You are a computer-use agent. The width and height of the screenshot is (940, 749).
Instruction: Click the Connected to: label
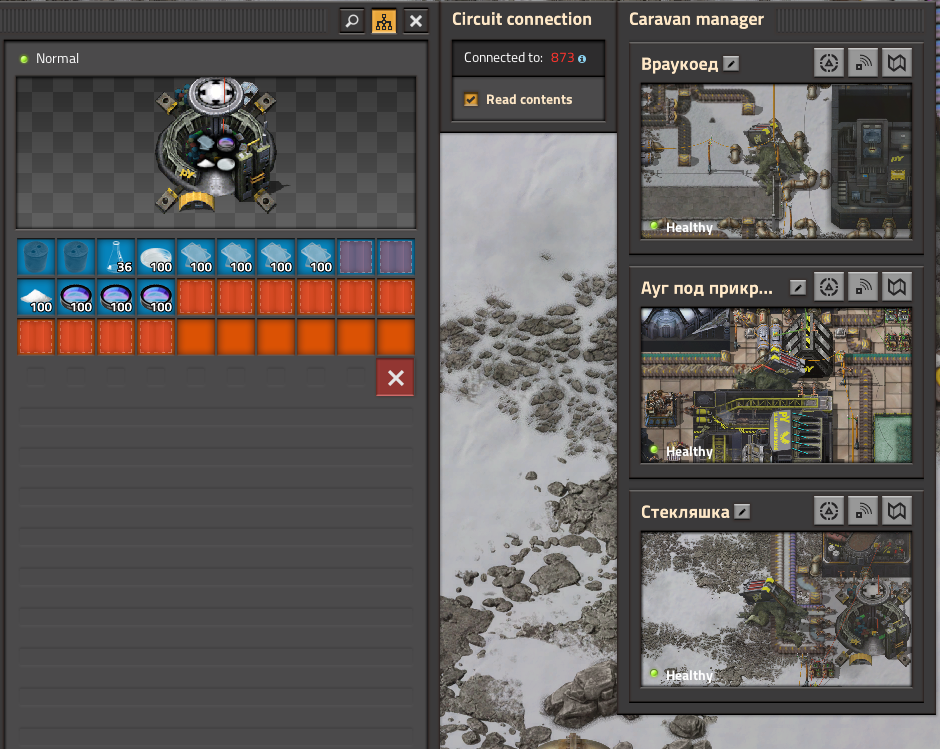[x=503, y=58]
